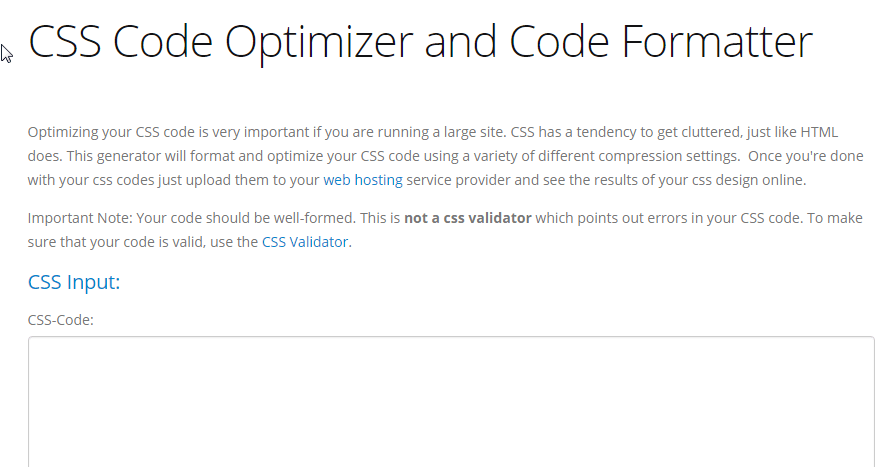Image resolution: width=888 pixels, height=467 pixels.
Task: Click the CSS-Code: field label
Action: (61, 320)
